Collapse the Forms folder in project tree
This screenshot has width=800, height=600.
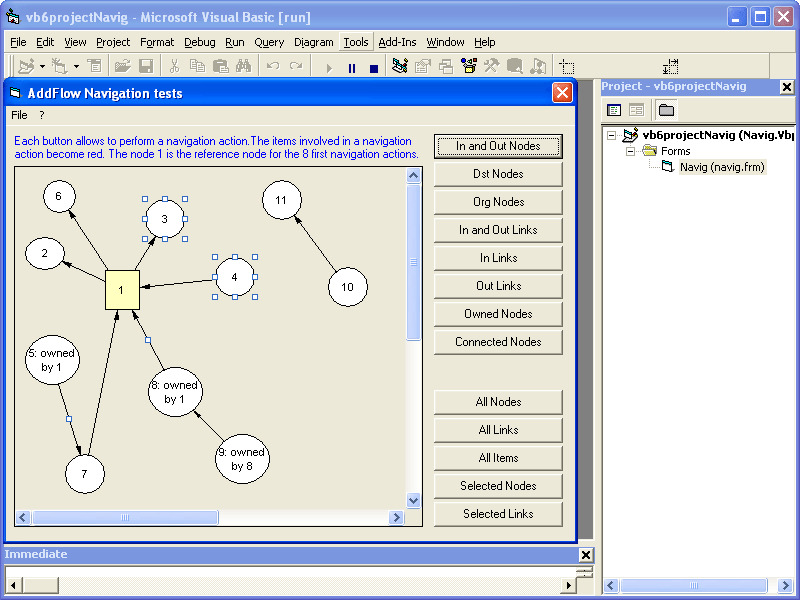tap(631, 151)
